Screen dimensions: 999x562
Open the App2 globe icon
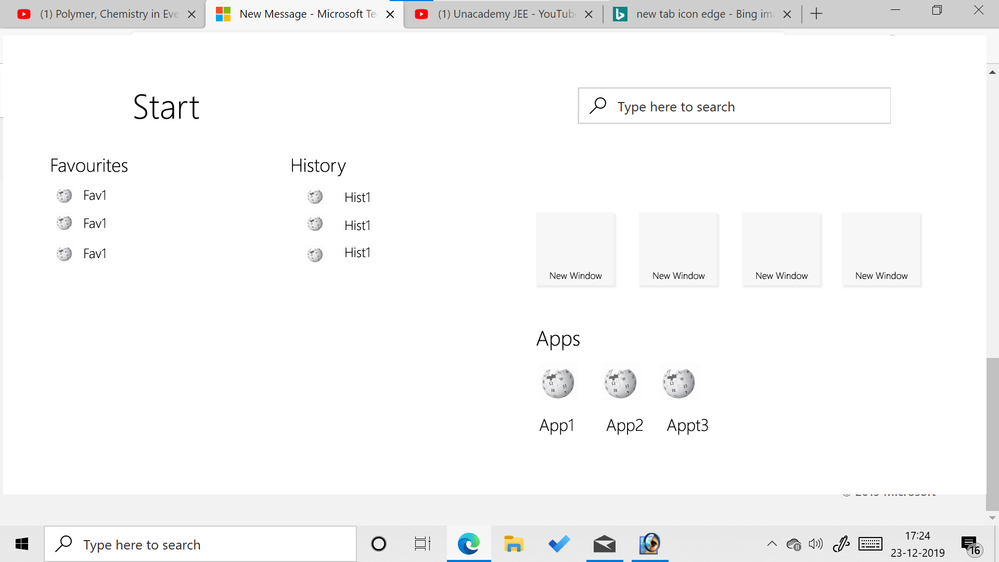tap(620, 382)
